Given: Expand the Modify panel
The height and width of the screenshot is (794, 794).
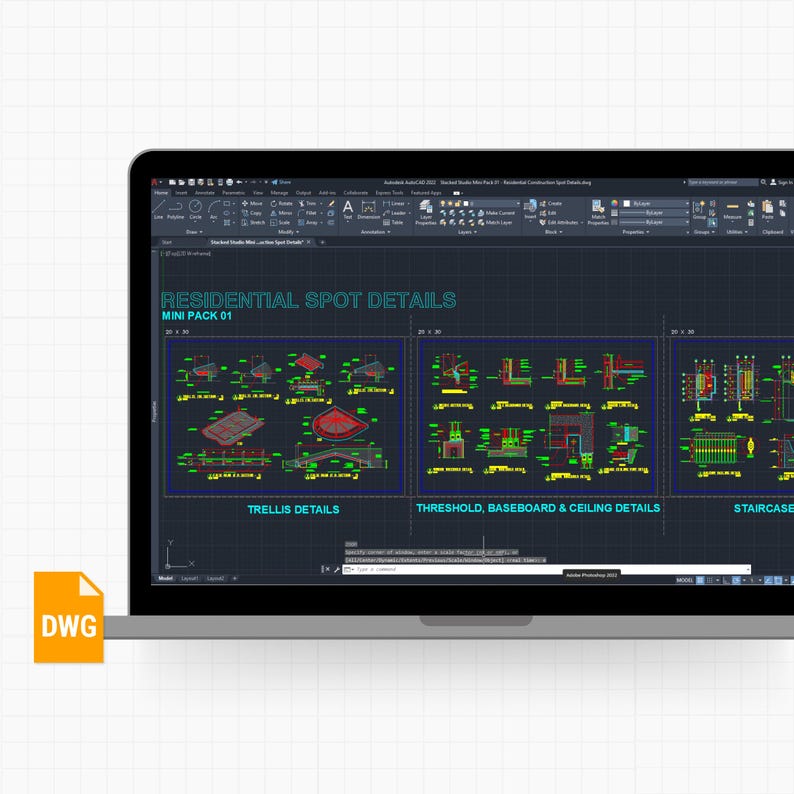Looking at the screenshot, I should click(x=288, y=232).
